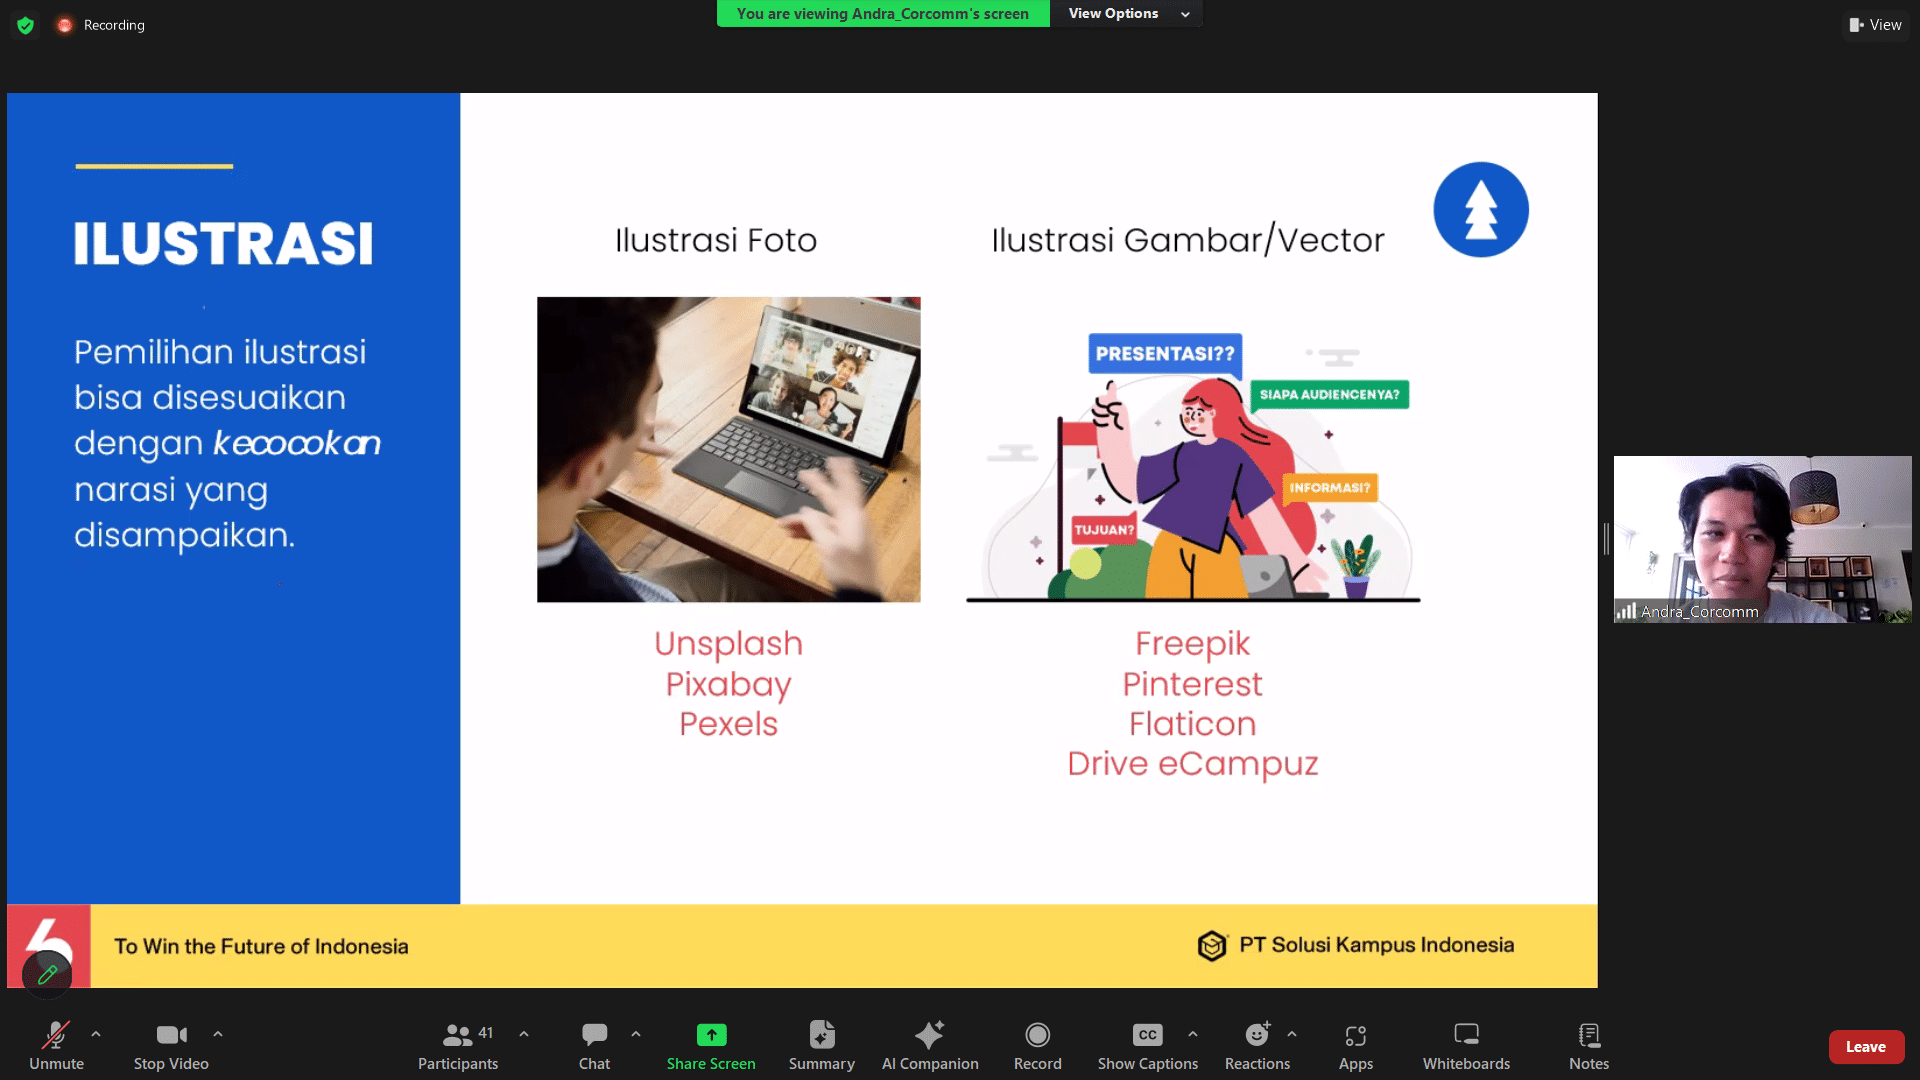Click the Andra_Corcomm name label

tap(1699, 612)
